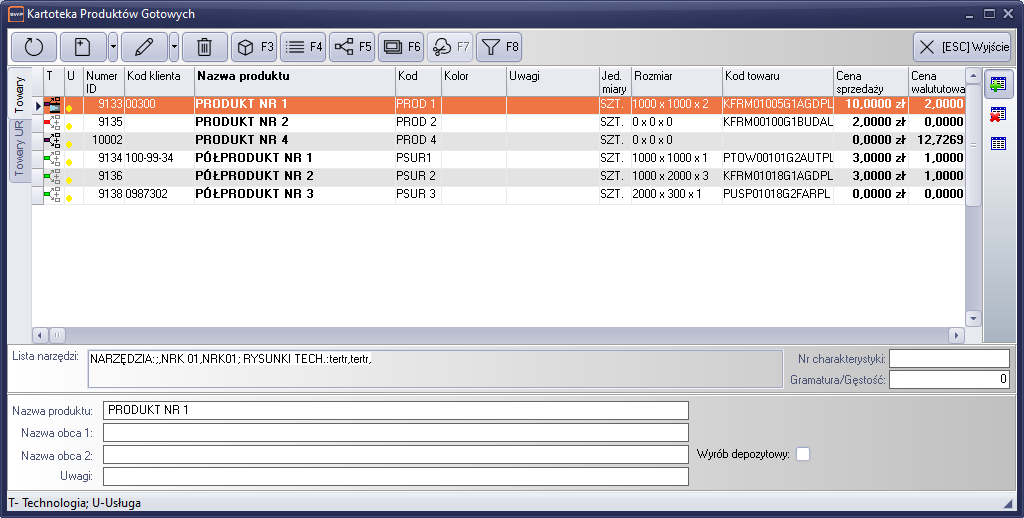
Task: Click the add table column icon with green plus
Action: [x=998, y=85]
